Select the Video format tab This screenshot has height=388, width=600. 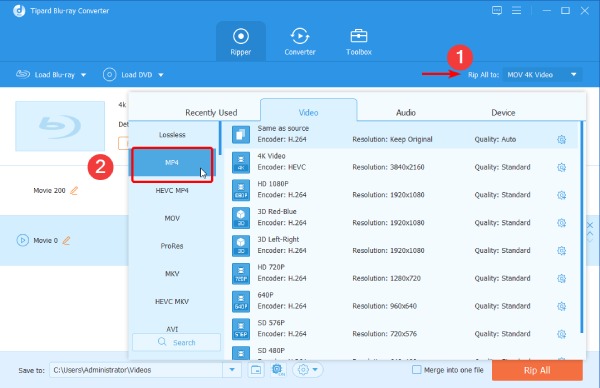(x=308, y=111)
